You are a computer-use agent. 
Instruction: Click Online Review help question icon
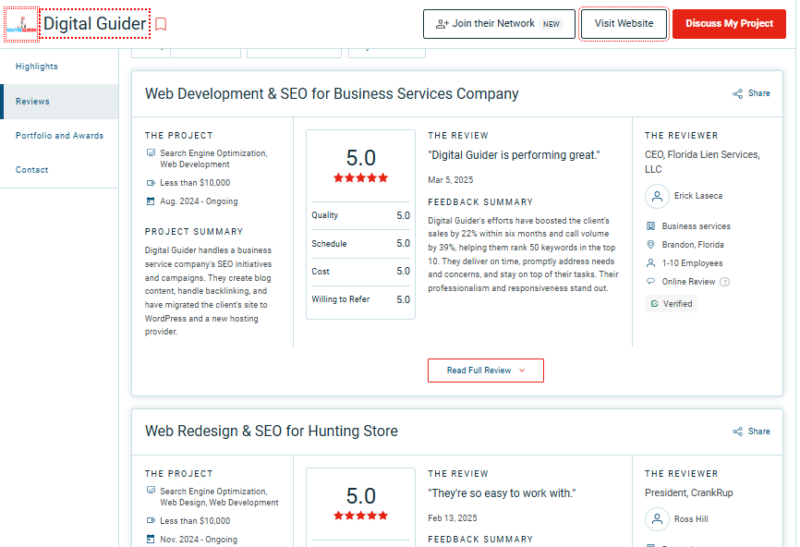pos(724,282)
